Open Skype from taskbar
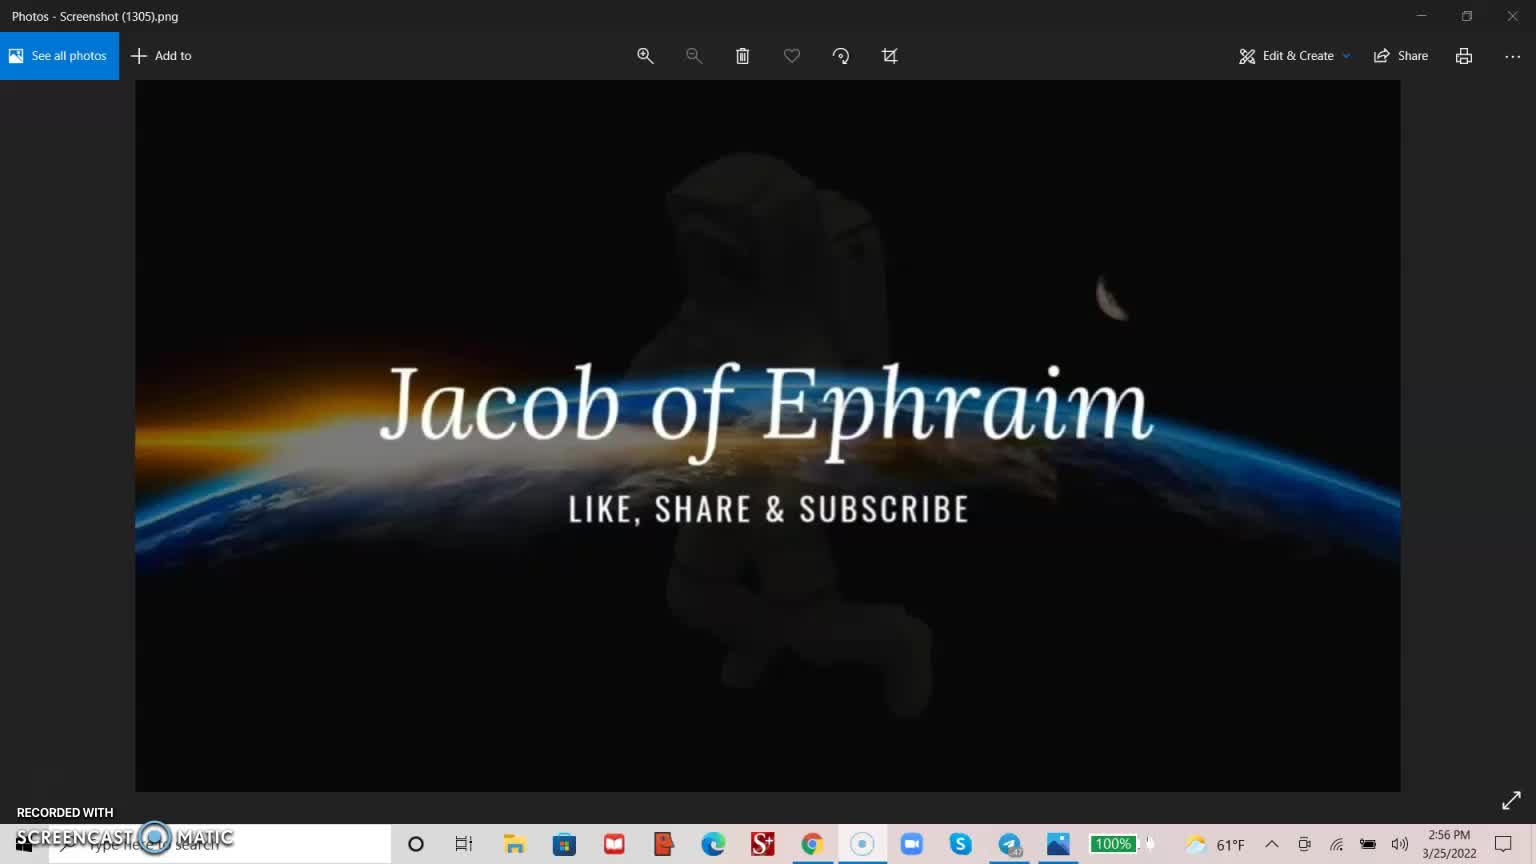This screenshot has width=1536, height=864. [960, 844]
